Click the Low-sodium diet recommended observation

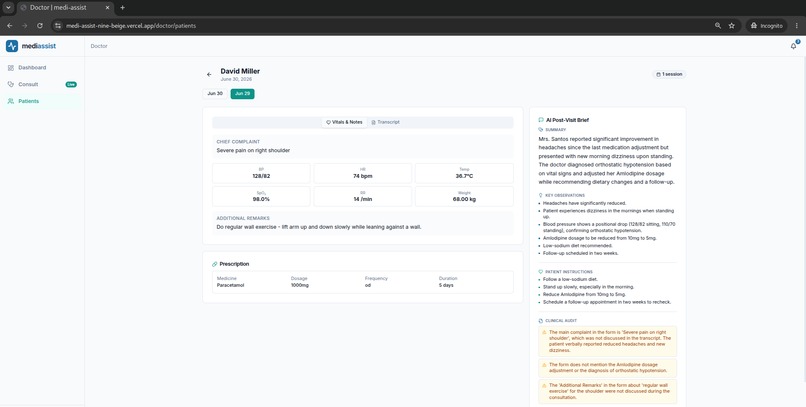coord(578,246)
